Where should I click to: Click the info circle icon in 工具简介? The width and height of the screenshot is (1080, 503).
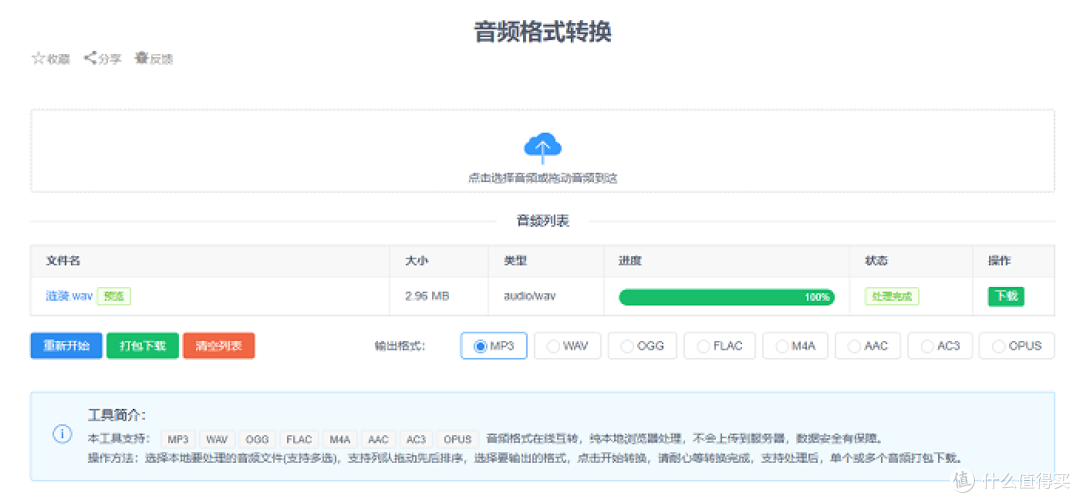click(62, 434)
